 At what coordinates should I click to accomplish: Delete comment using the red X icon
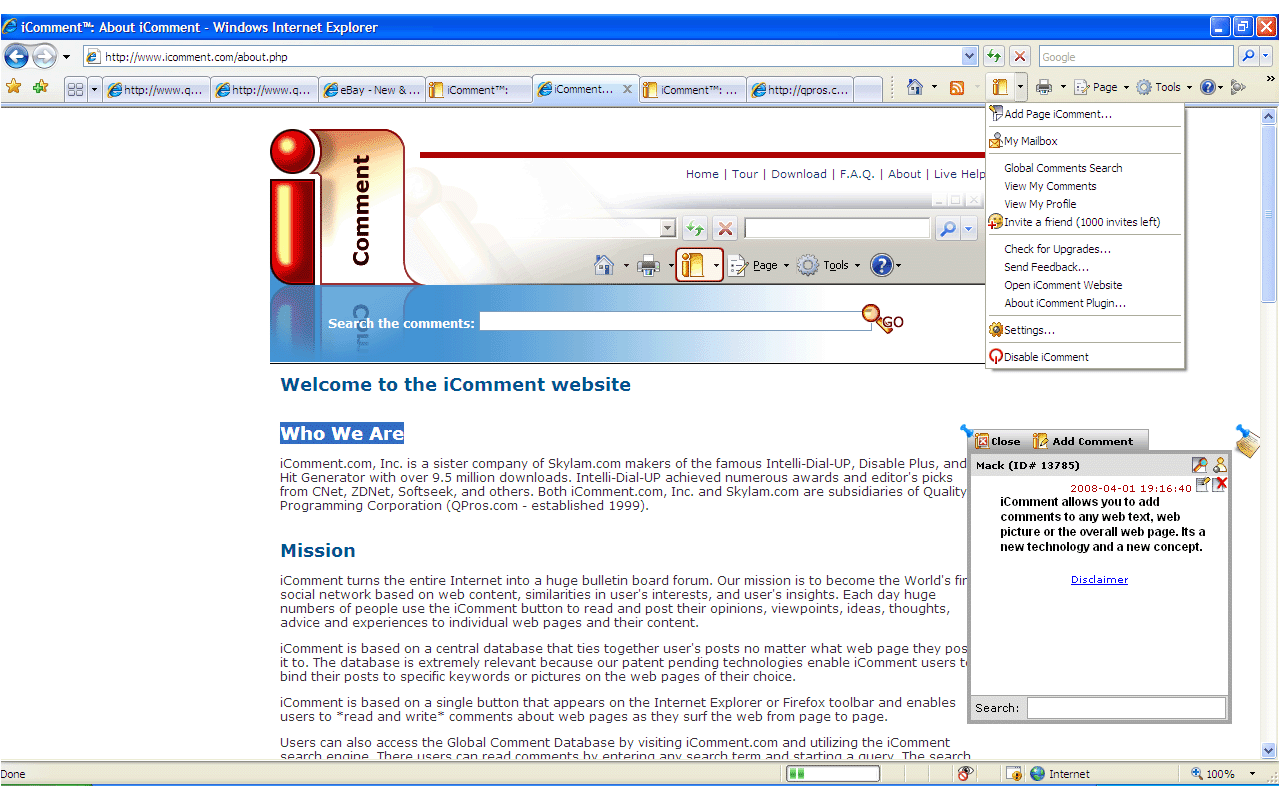click(1220, 484)
